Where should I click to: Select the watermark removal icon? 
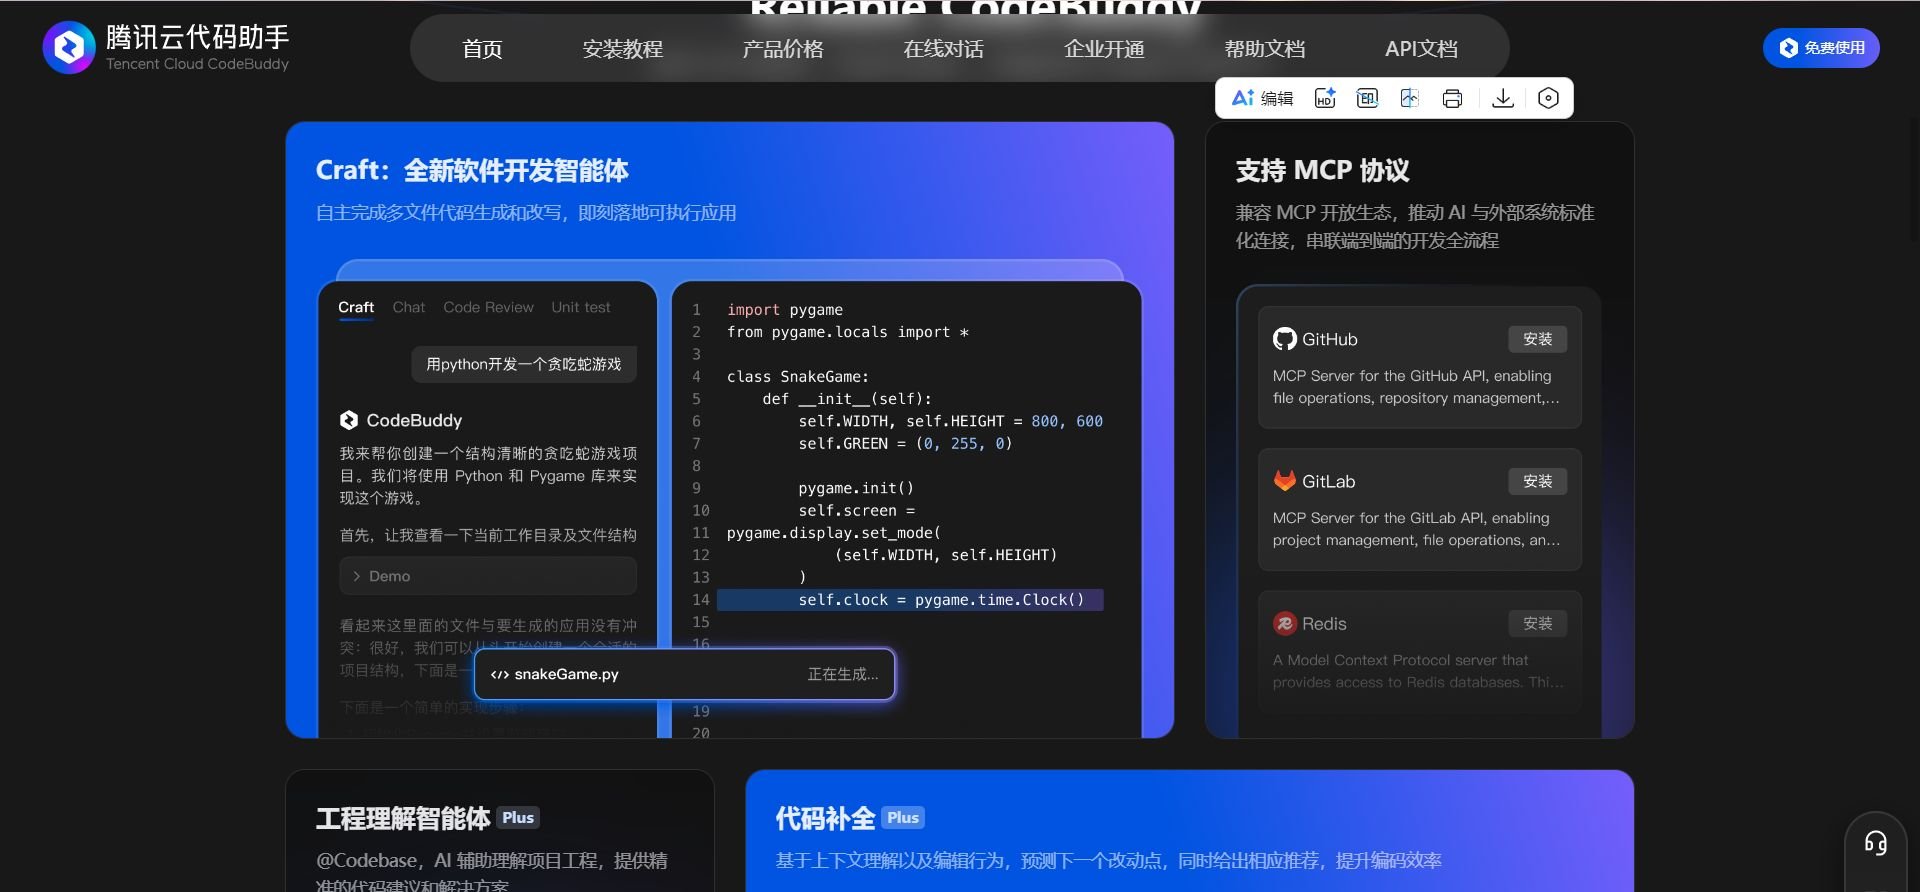1367,98
